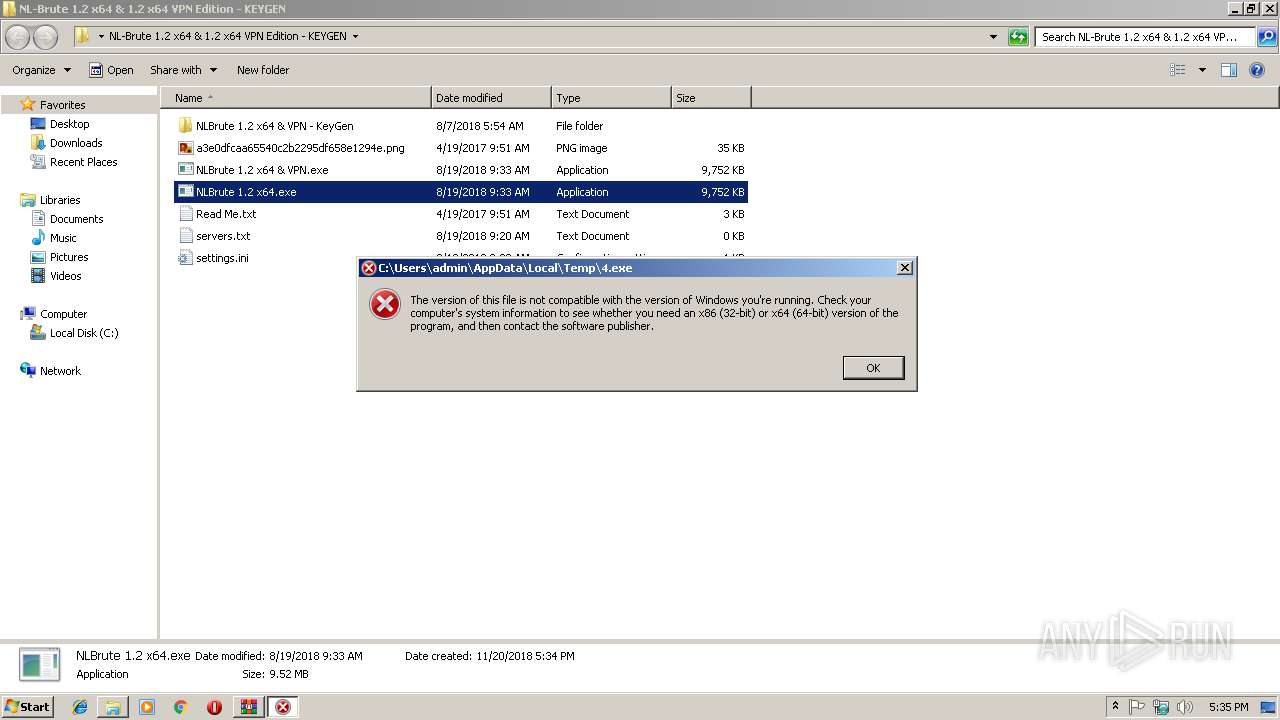Open the address bar breadcrumb dropdown arrow
Image resolution: width=1280 pixels, height=720 pixels.
355,37
